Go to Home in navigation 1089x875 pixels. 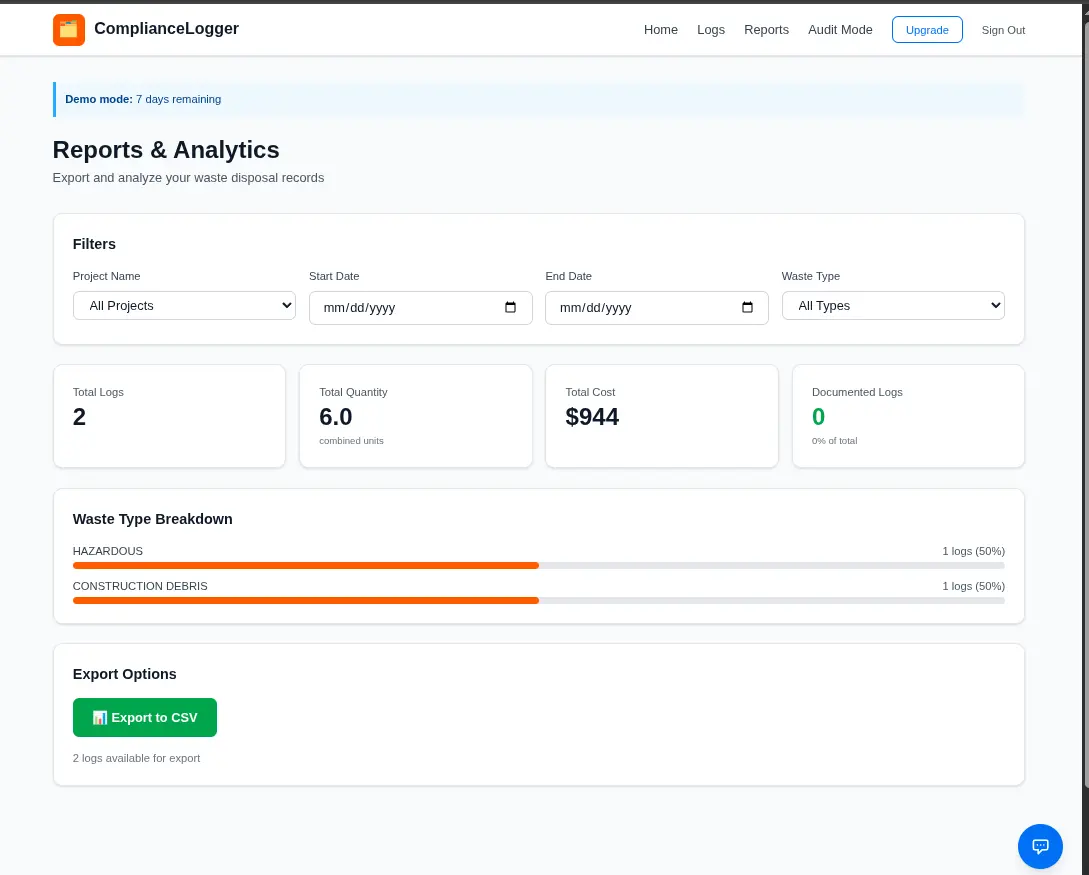(x=660, y=30)
